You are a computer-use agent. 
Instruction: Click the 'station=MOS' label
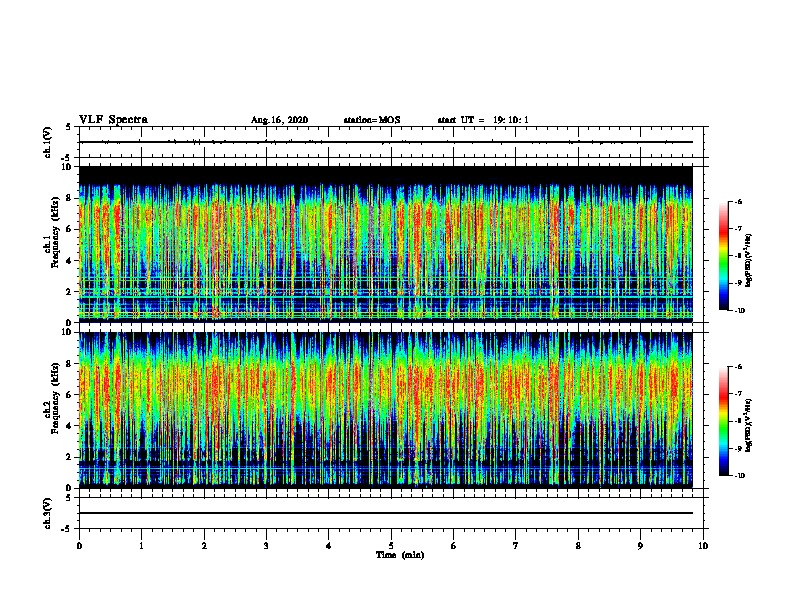click(372, 120)
